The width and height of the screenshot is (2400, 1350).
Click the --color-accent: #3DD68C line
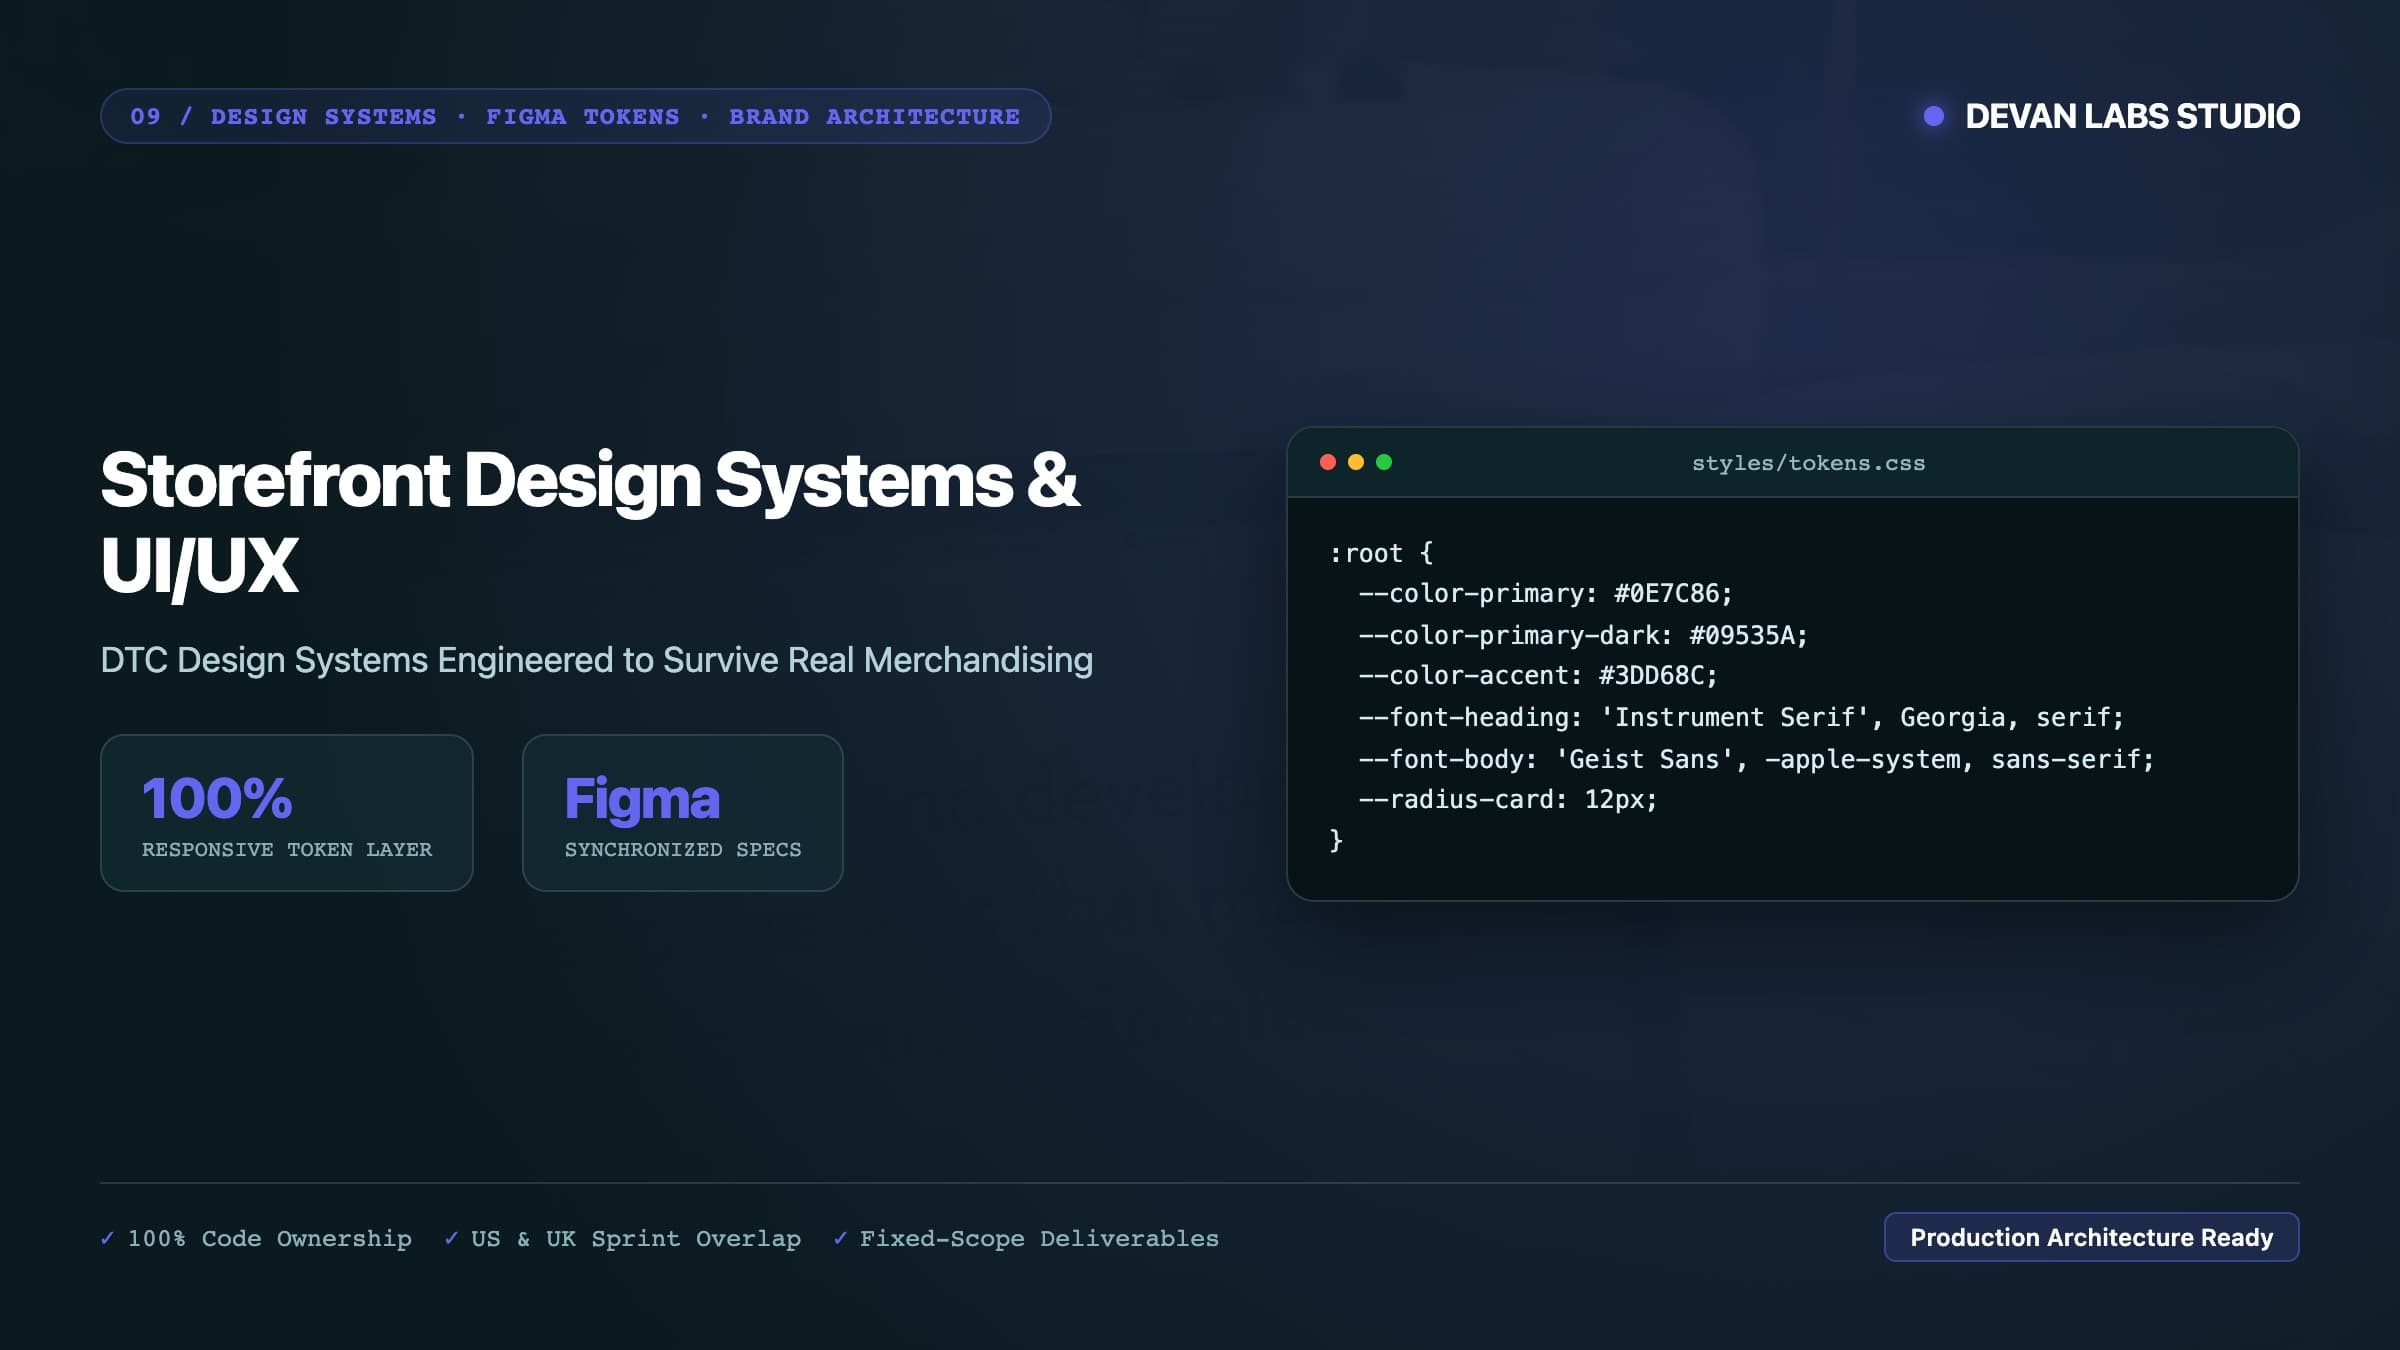(x=1538, y=676)
